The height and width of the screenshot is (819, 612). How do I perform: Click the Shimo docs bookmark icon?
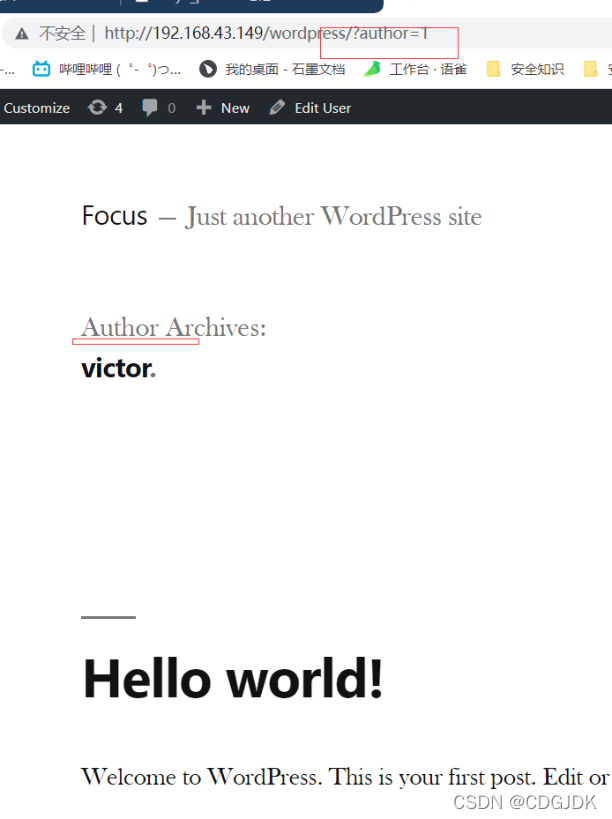pos(208,69)
